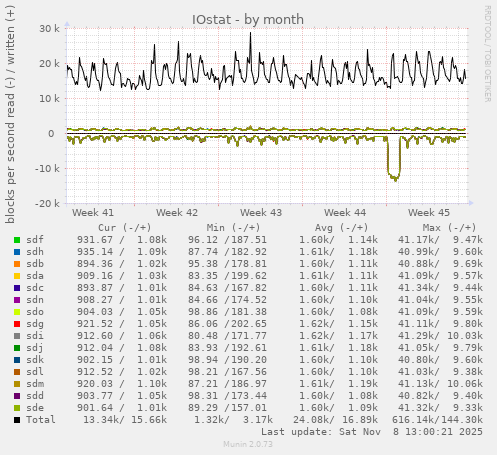Click the sdf green legend swatch
This screenshot has height=455, width=497.
coord(17,240)
